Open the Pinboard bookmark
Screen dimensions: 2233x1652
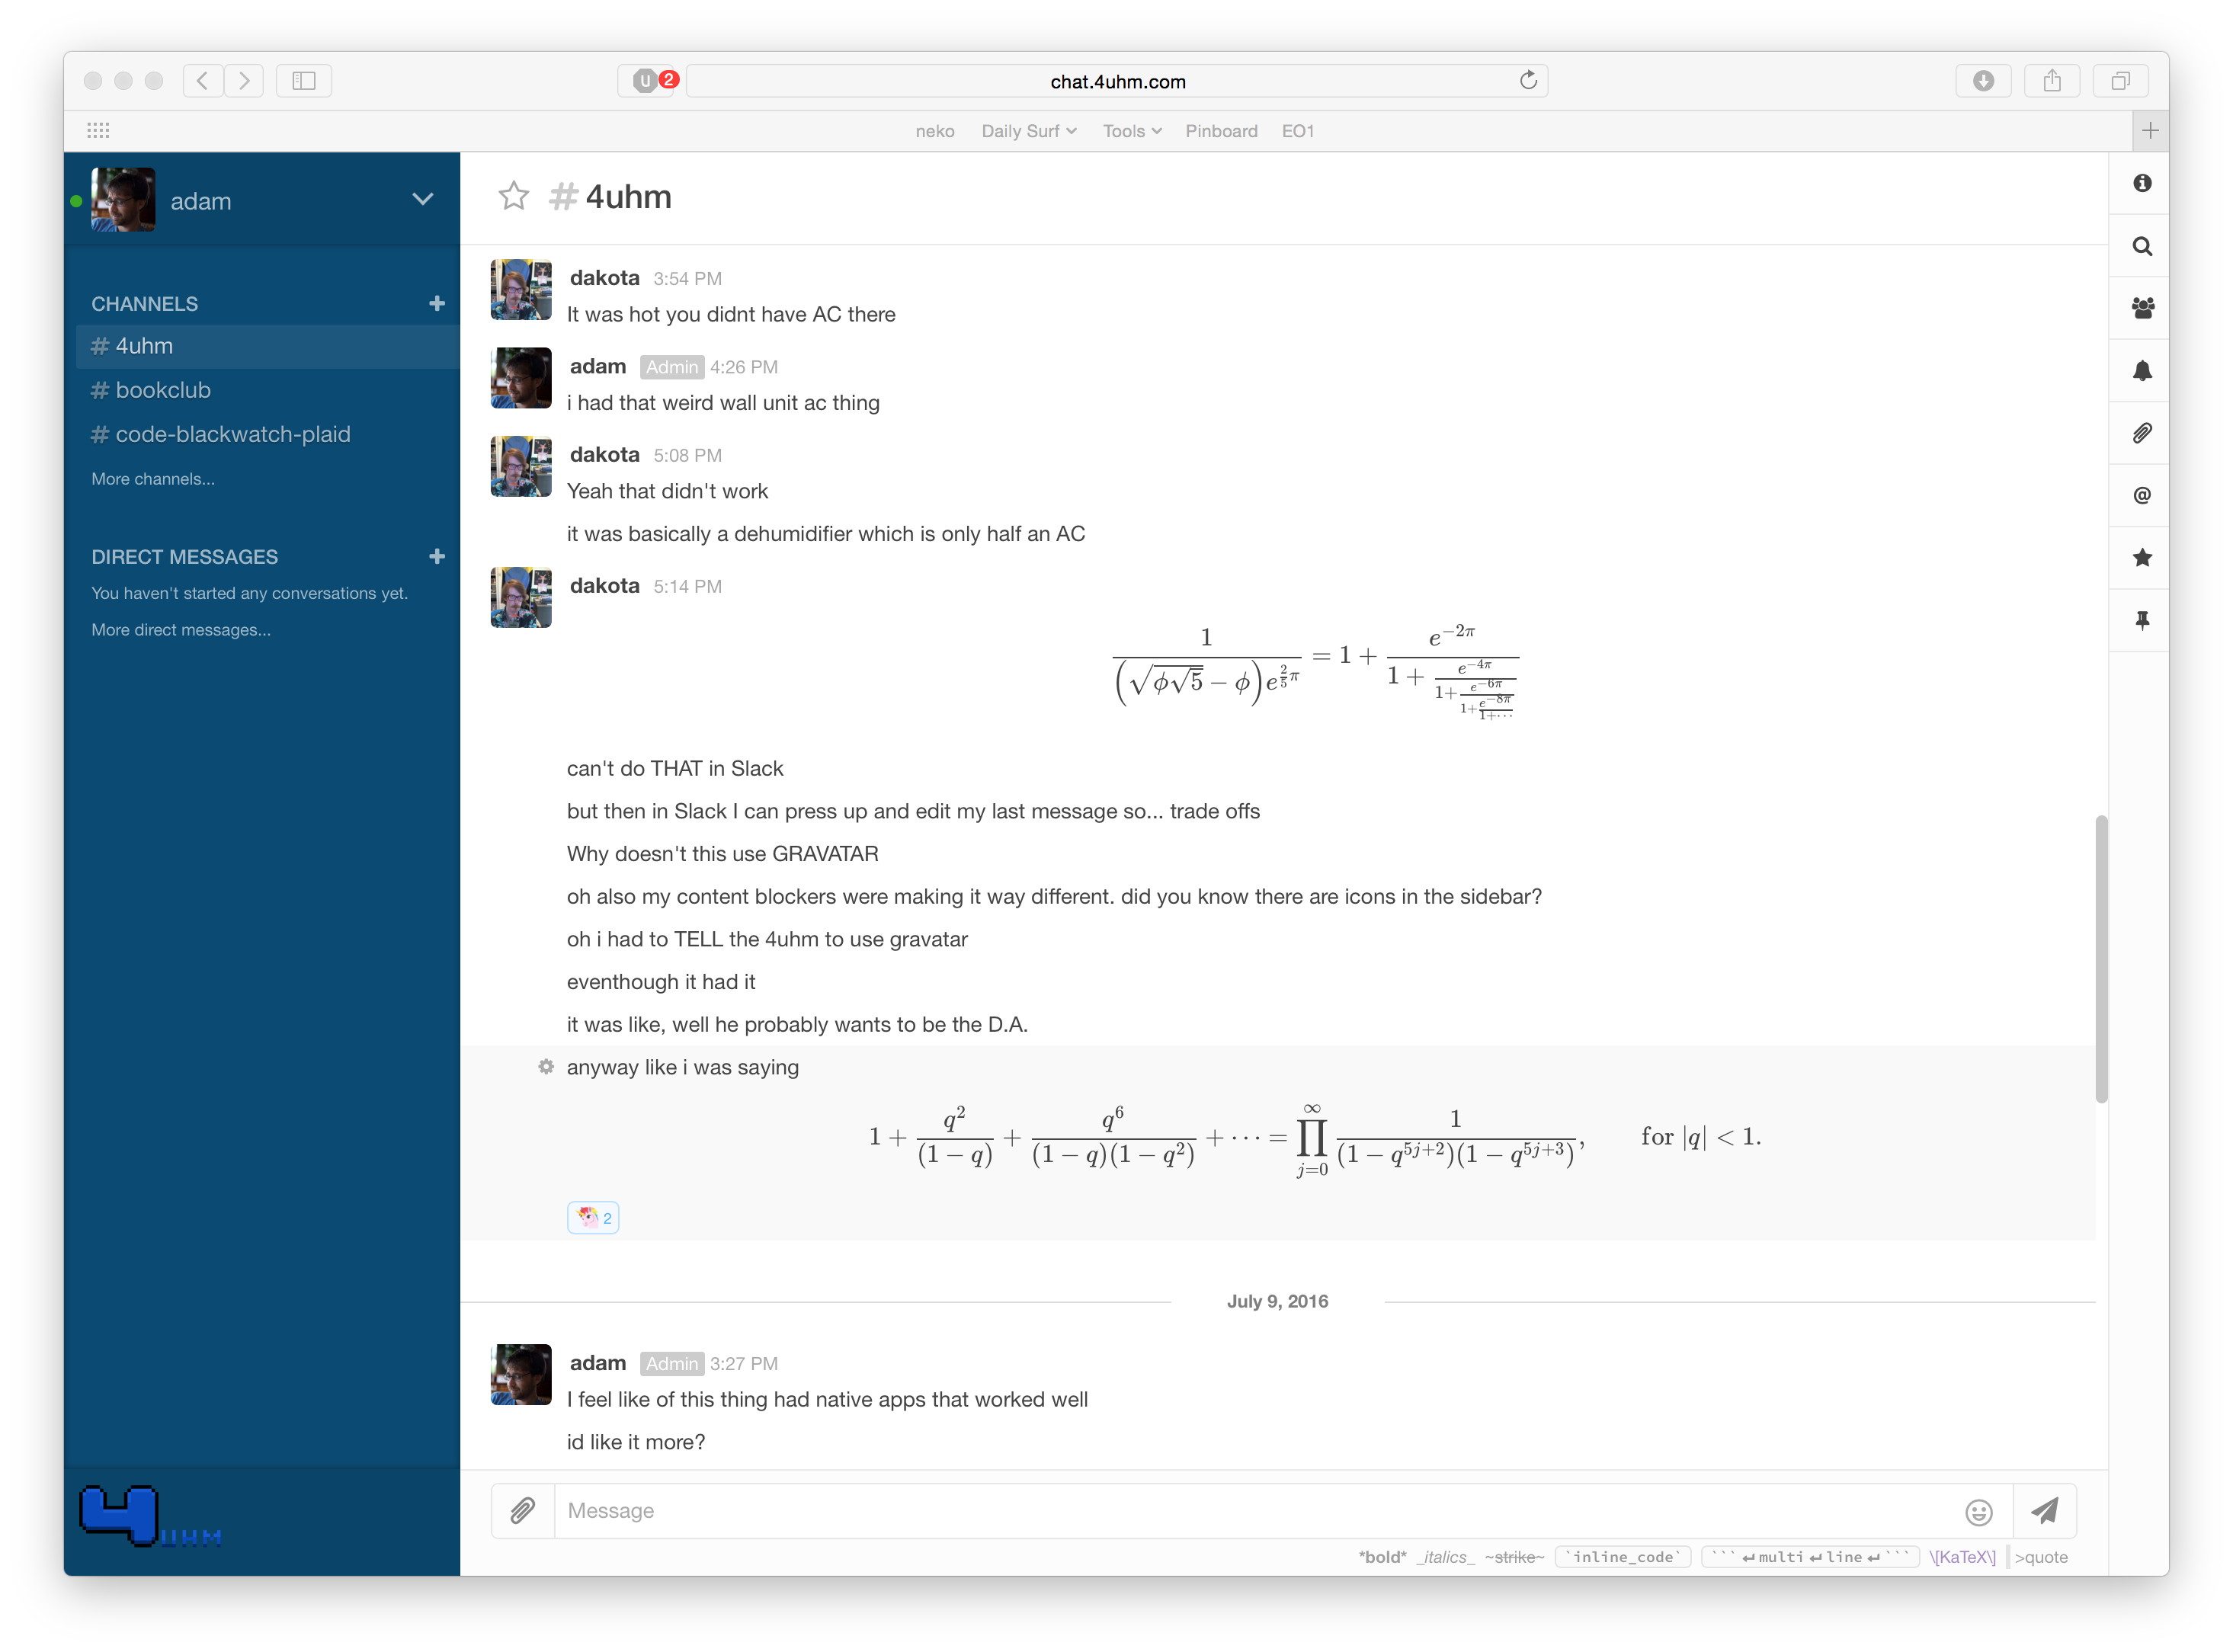(1220, 131)
